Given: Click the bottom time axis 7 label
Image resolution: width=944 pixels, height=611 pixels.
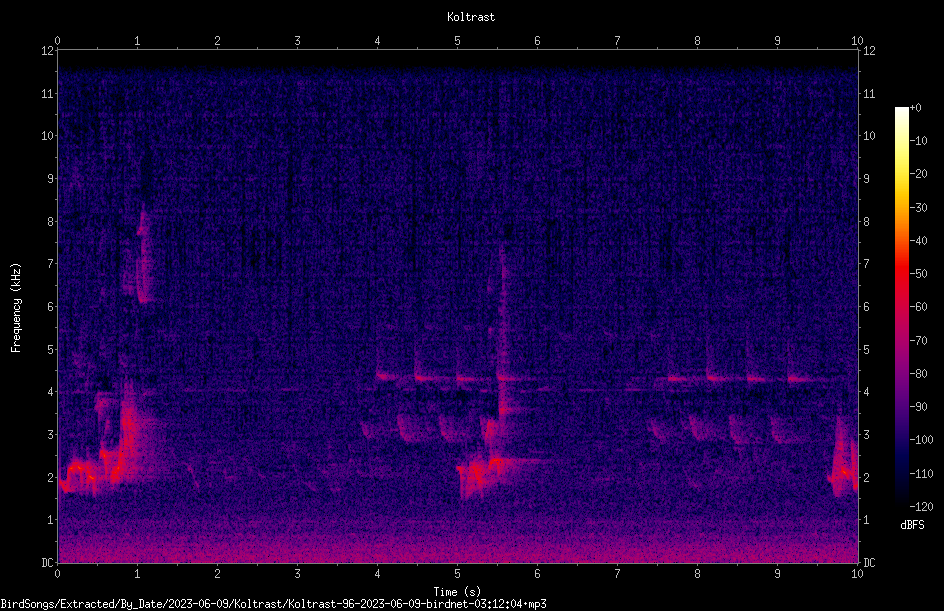Looking at the screenshot, I should pyautogui.click(x=617, y=574).
